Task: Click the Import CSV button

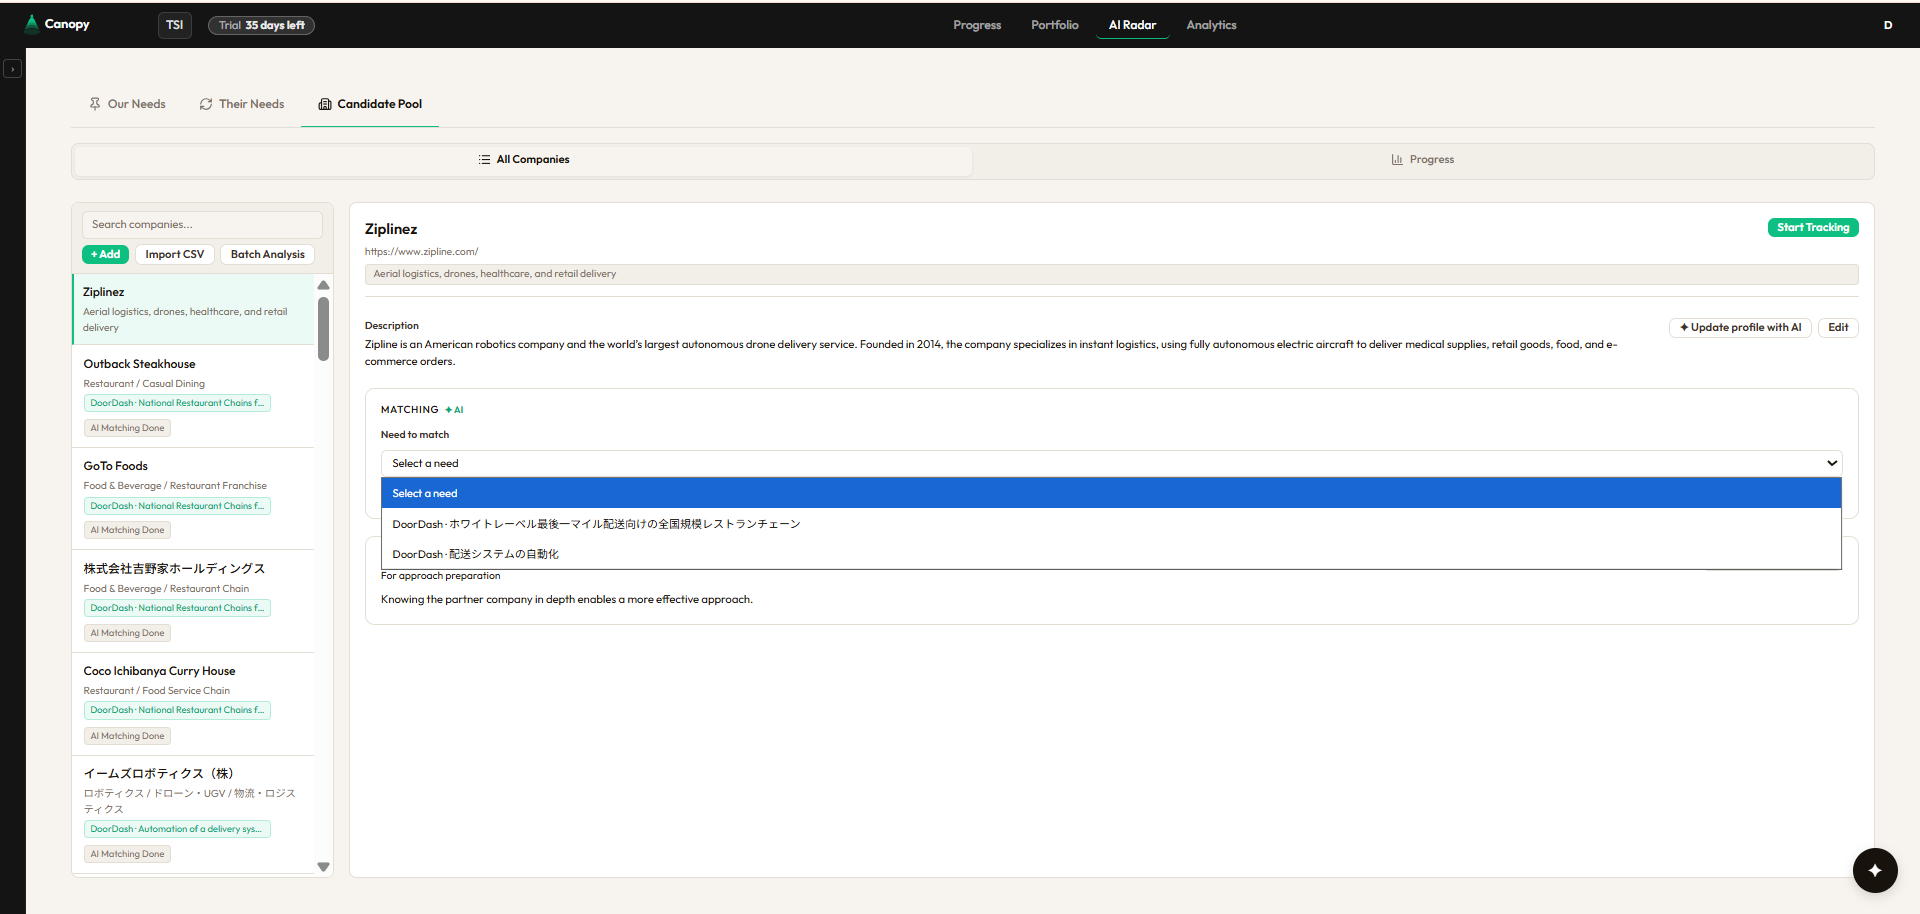Action: [x=175, y=255]
